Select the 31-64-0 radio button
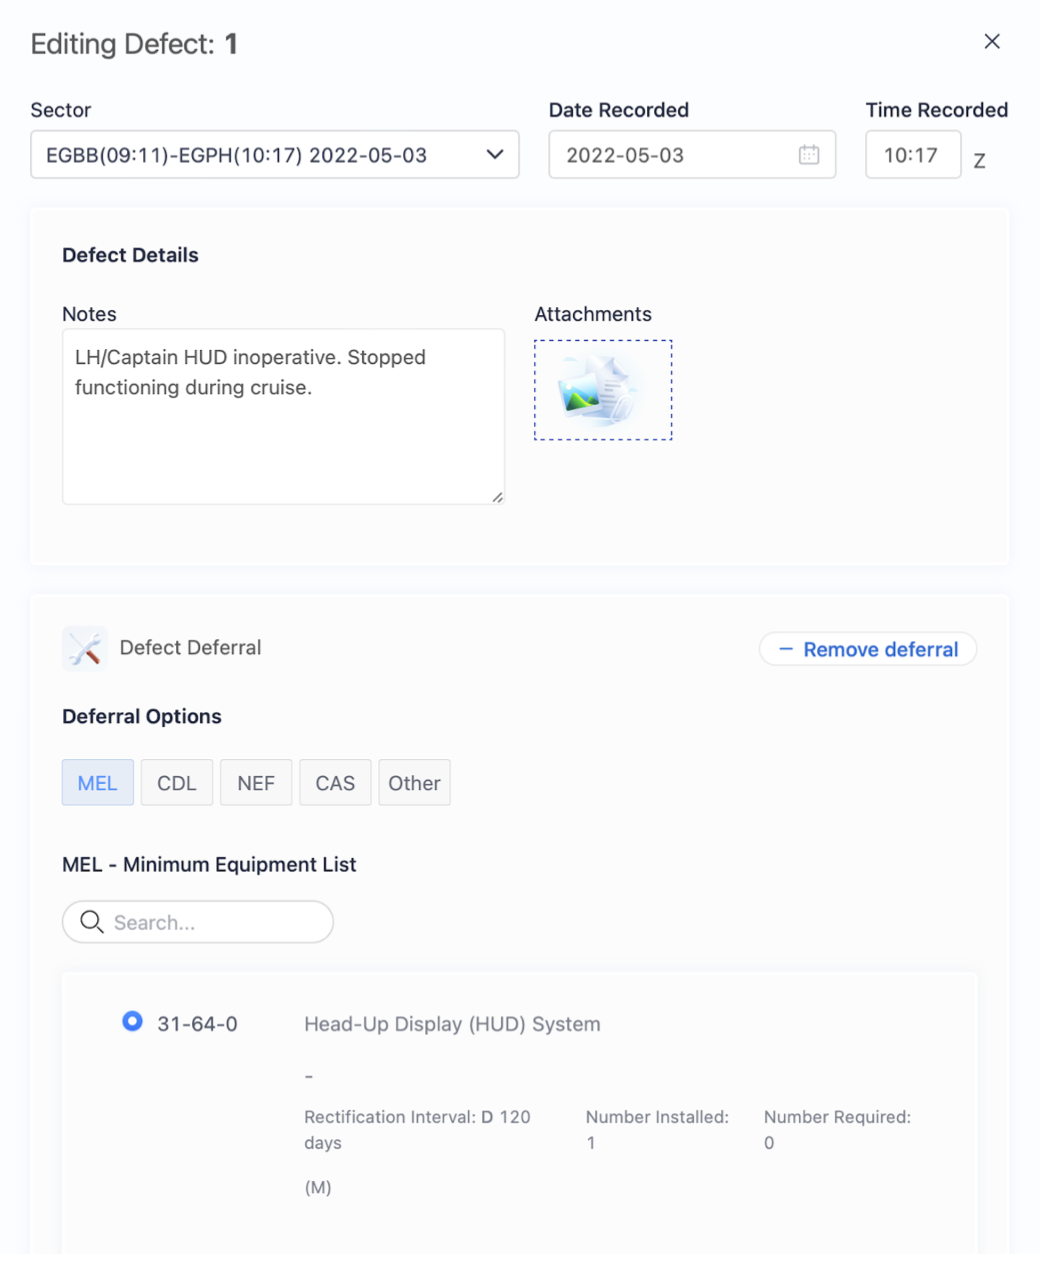 coord(132,1022)
